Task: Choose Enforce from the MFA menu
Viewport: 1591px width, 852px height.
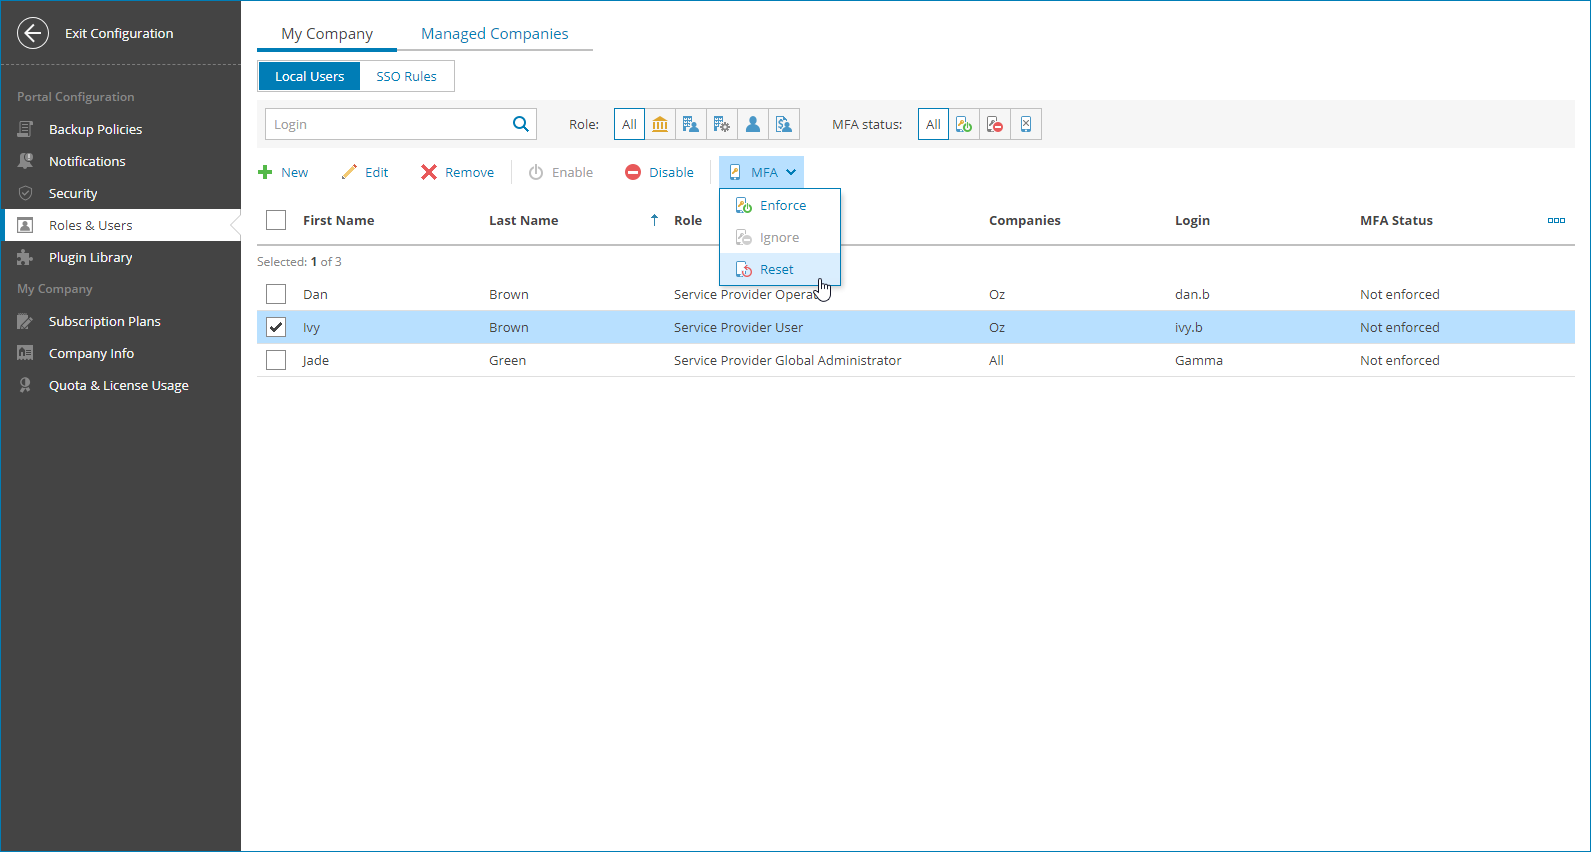Action: [780, 205]
